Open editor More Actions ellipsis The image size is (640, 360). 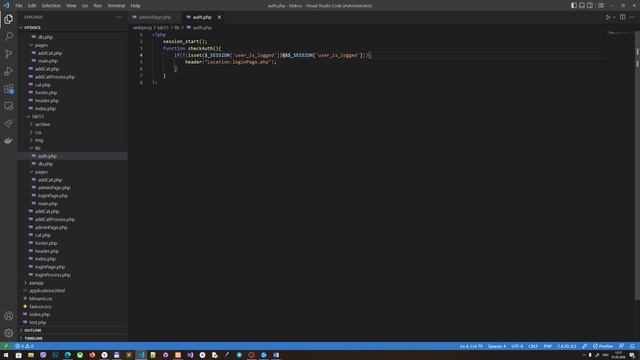pyautogui.click(x=632, y=17)
